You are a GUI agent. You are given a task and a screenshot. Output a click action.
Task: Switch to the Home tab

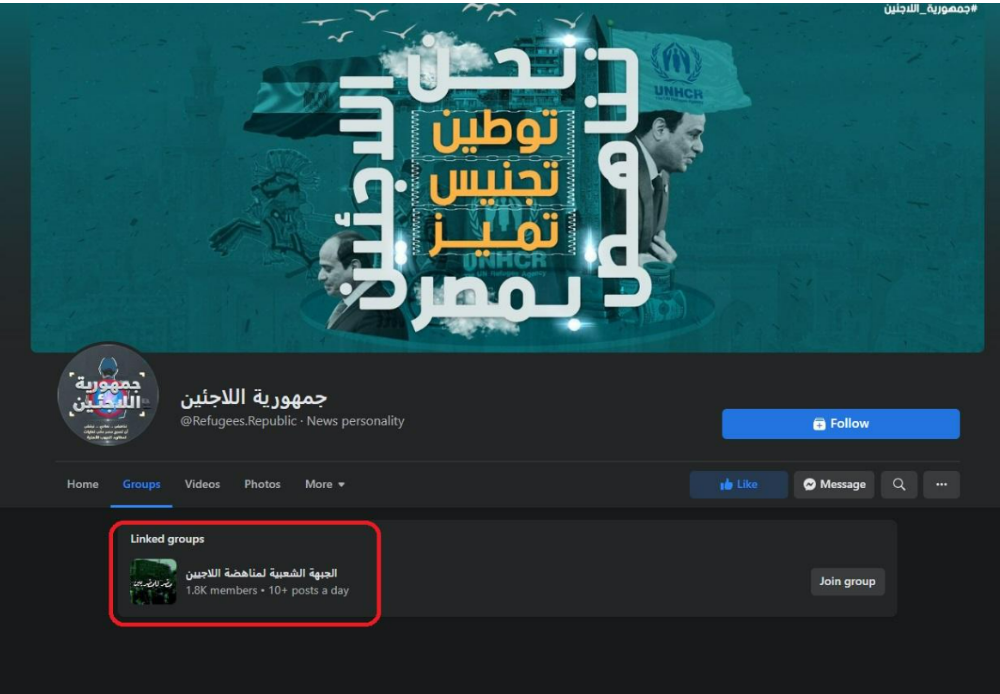click(83, 485)
